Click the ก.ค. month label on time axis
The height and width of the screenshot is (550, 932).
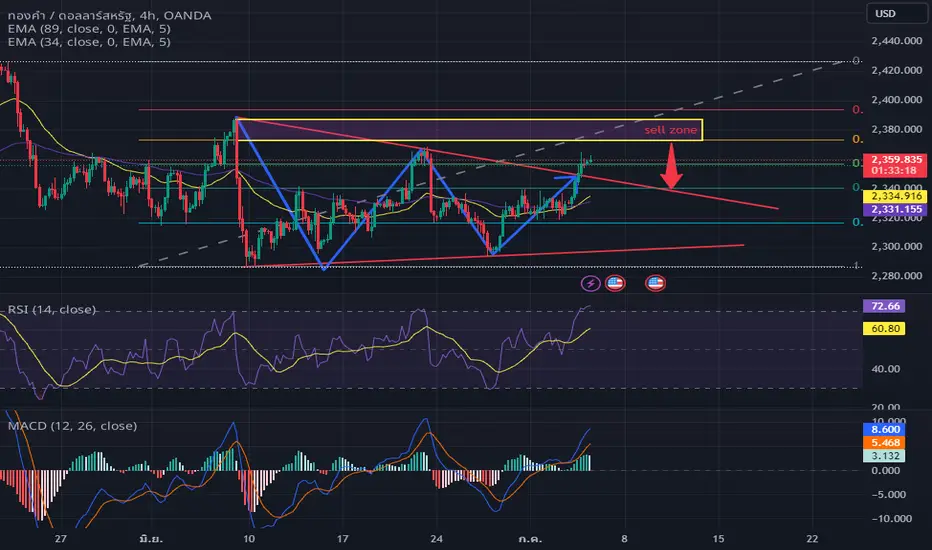(x=530, y=539)
